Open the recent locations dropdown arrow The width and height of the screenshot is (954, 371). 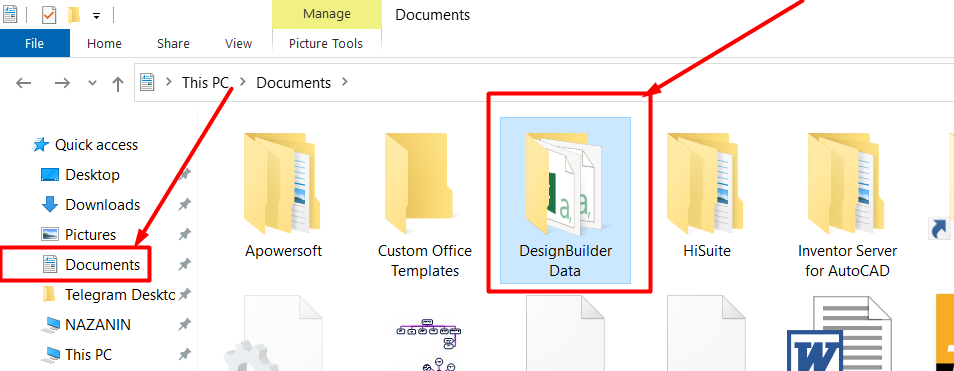(92, 83)
